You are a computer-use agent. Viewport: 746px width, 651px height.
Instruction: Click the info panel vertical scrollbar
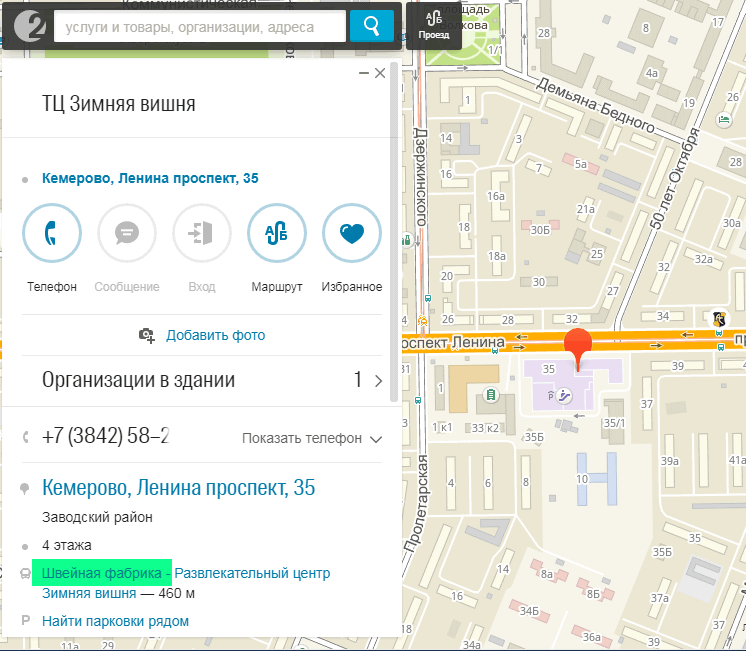pyautogui.click(x=394, y=232)
